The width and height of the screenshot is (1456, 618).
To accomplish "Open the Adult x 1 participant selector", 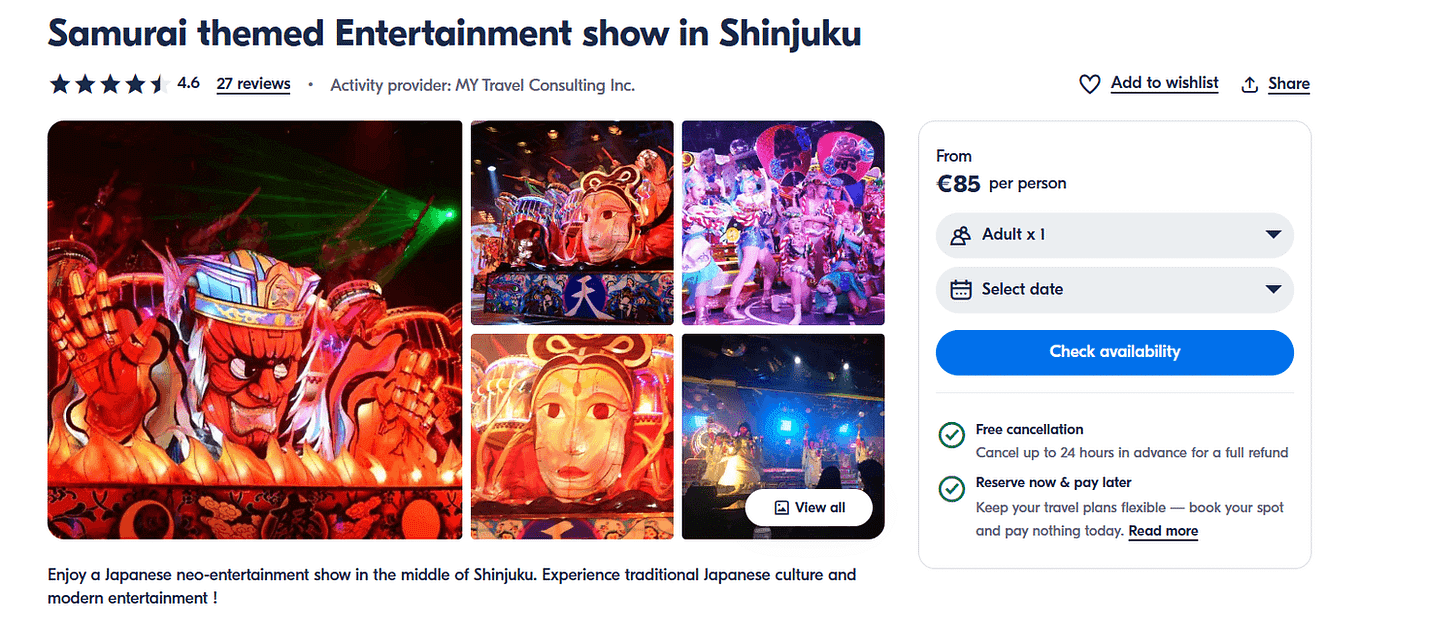I will (x=1115, y=235).
